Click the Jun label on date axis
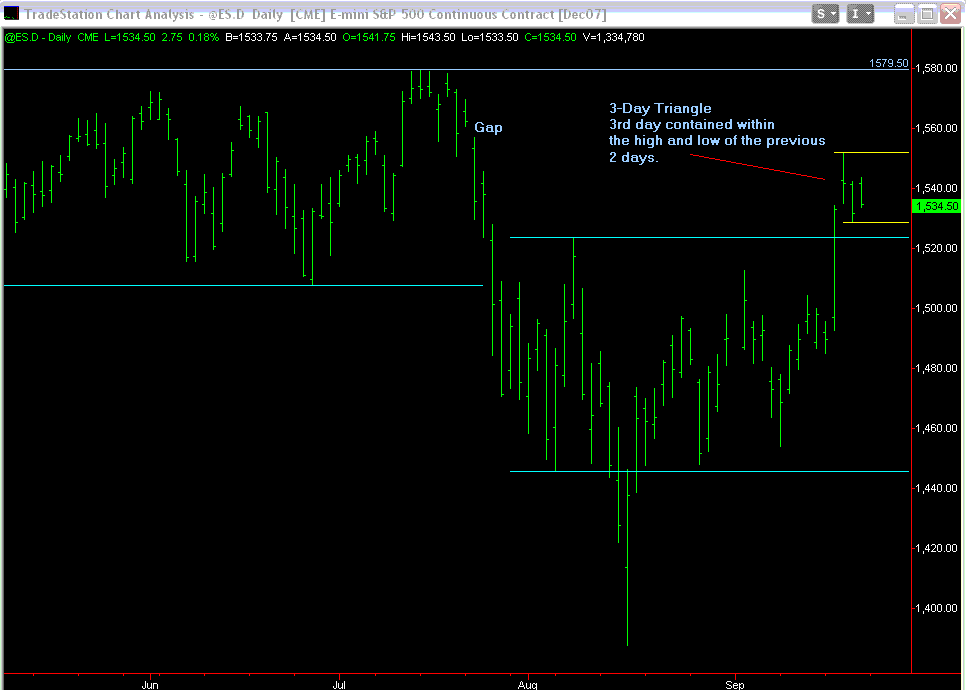The image size is (966, 690). point(150,684)
